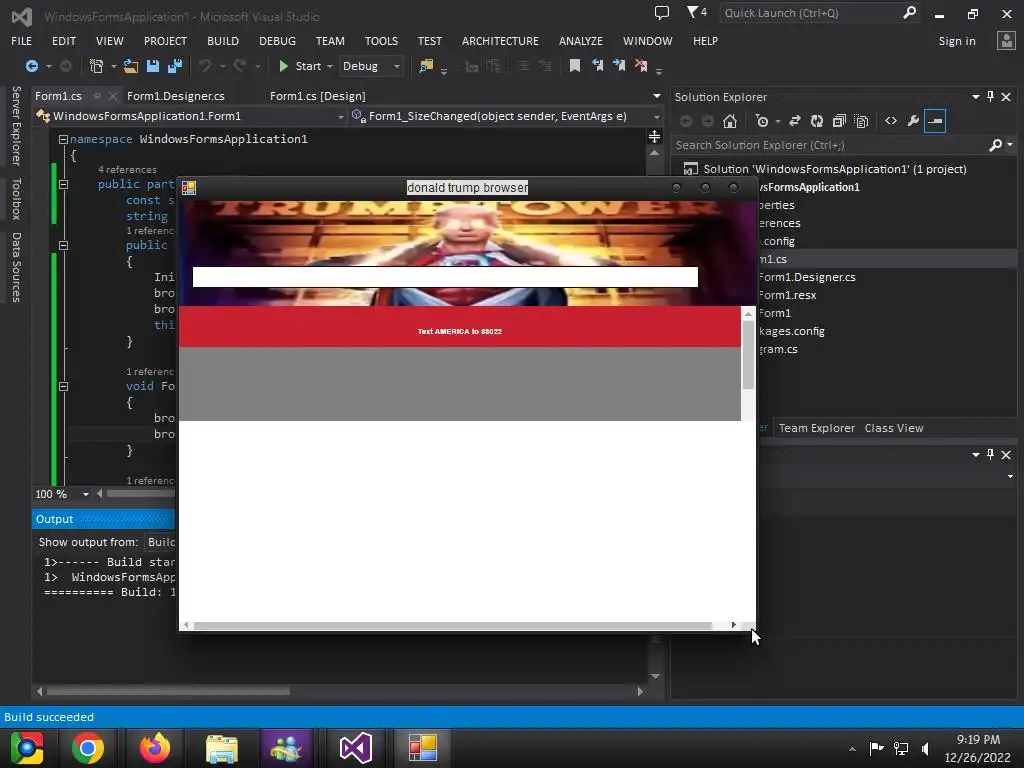The width and height of the screenshot is (1024, 768).
Task: Open the feedback speech bubble icon
Action: click(662, 12)
